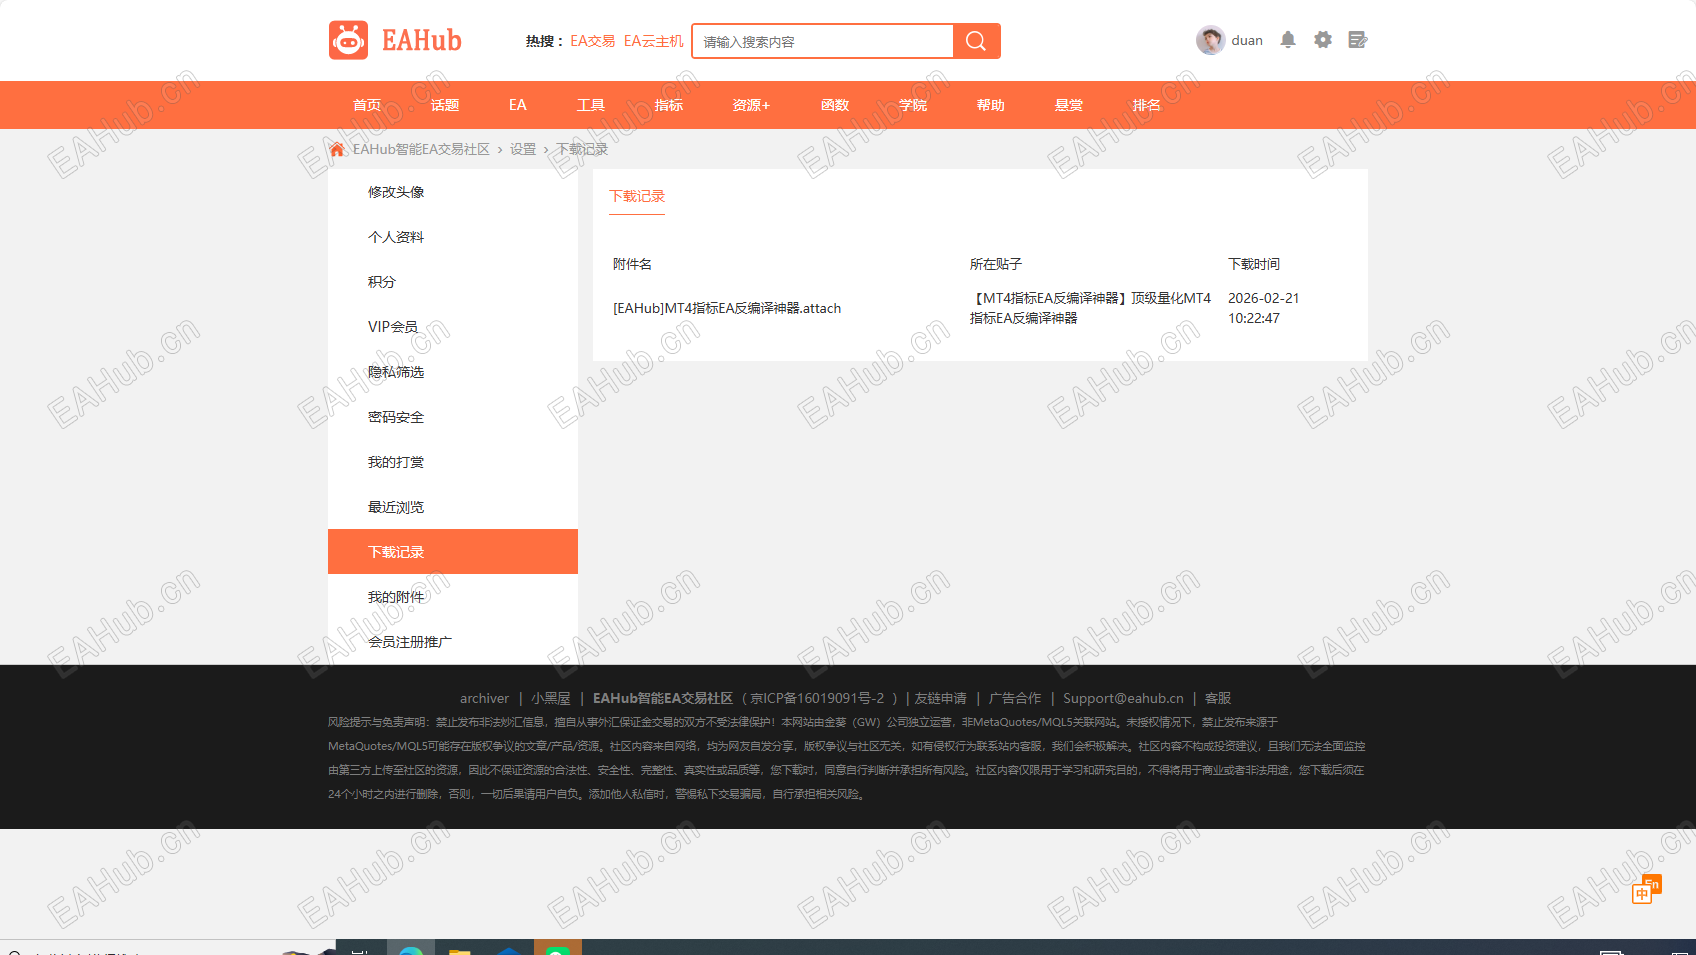Click the floating input method icon

(x=1646, y=889)
